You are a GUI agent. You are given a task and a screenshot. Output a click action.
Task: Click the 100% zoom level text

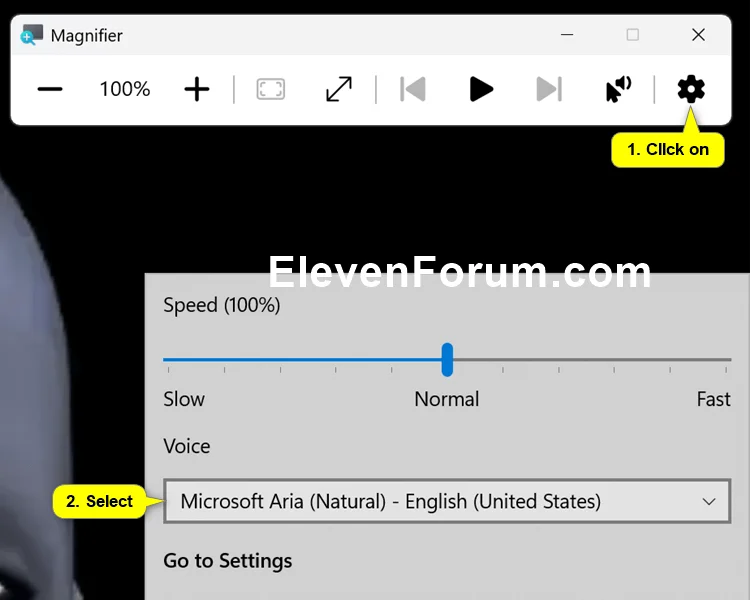(x=125, y=89)
